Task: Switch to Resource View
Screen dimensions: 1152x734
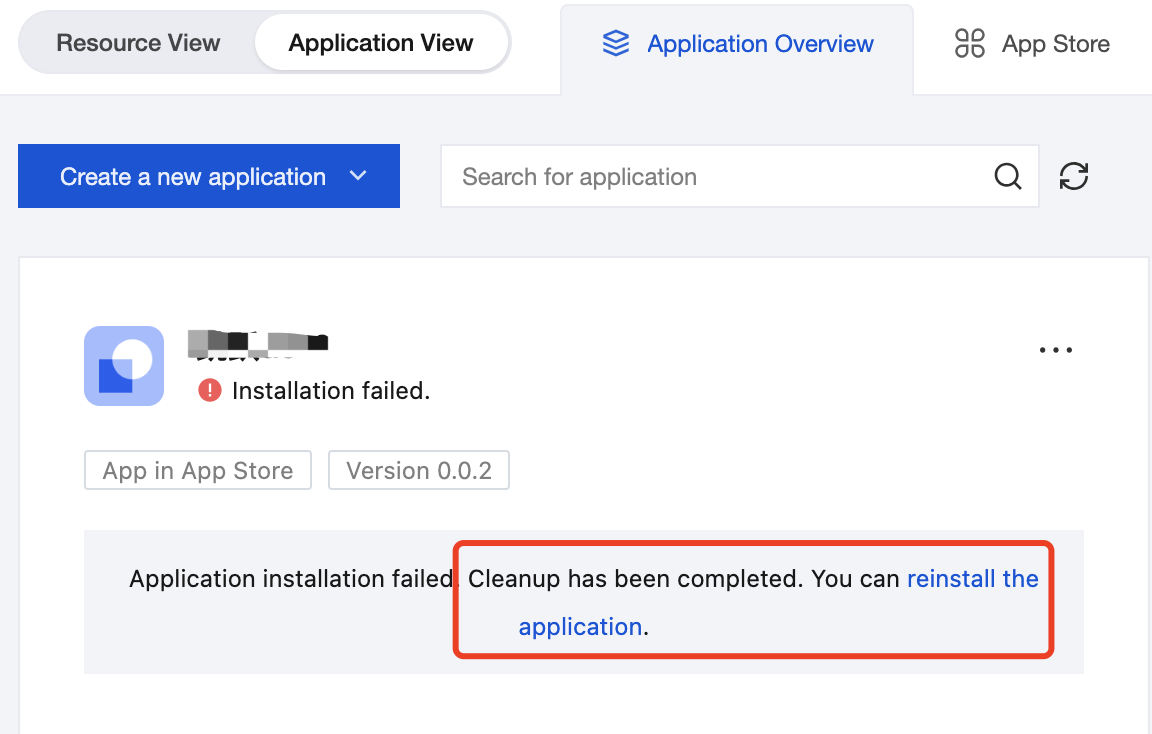Action: [138, 43]
